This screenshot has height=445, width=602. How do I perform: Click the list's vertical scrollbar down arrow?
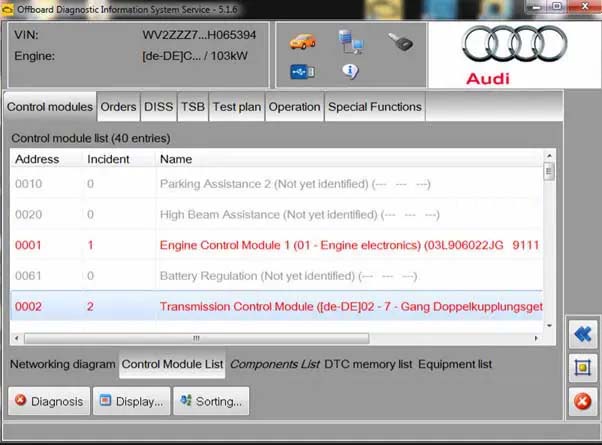549,326
